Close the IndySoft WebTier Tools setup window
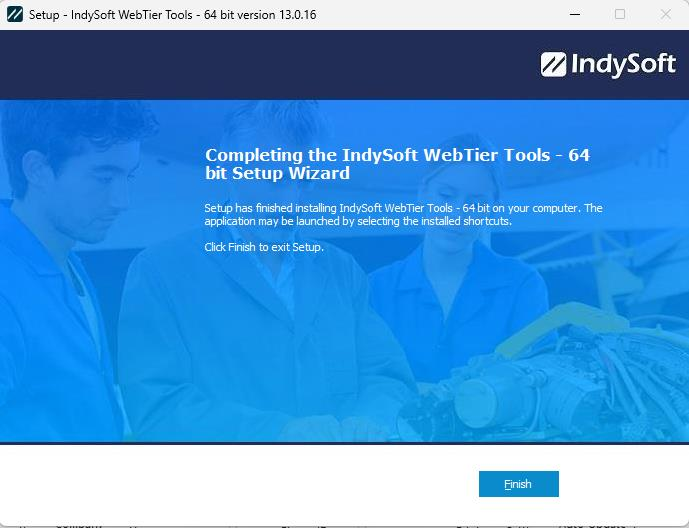This screenshot has height=528, width=689. tap(666, 14)
